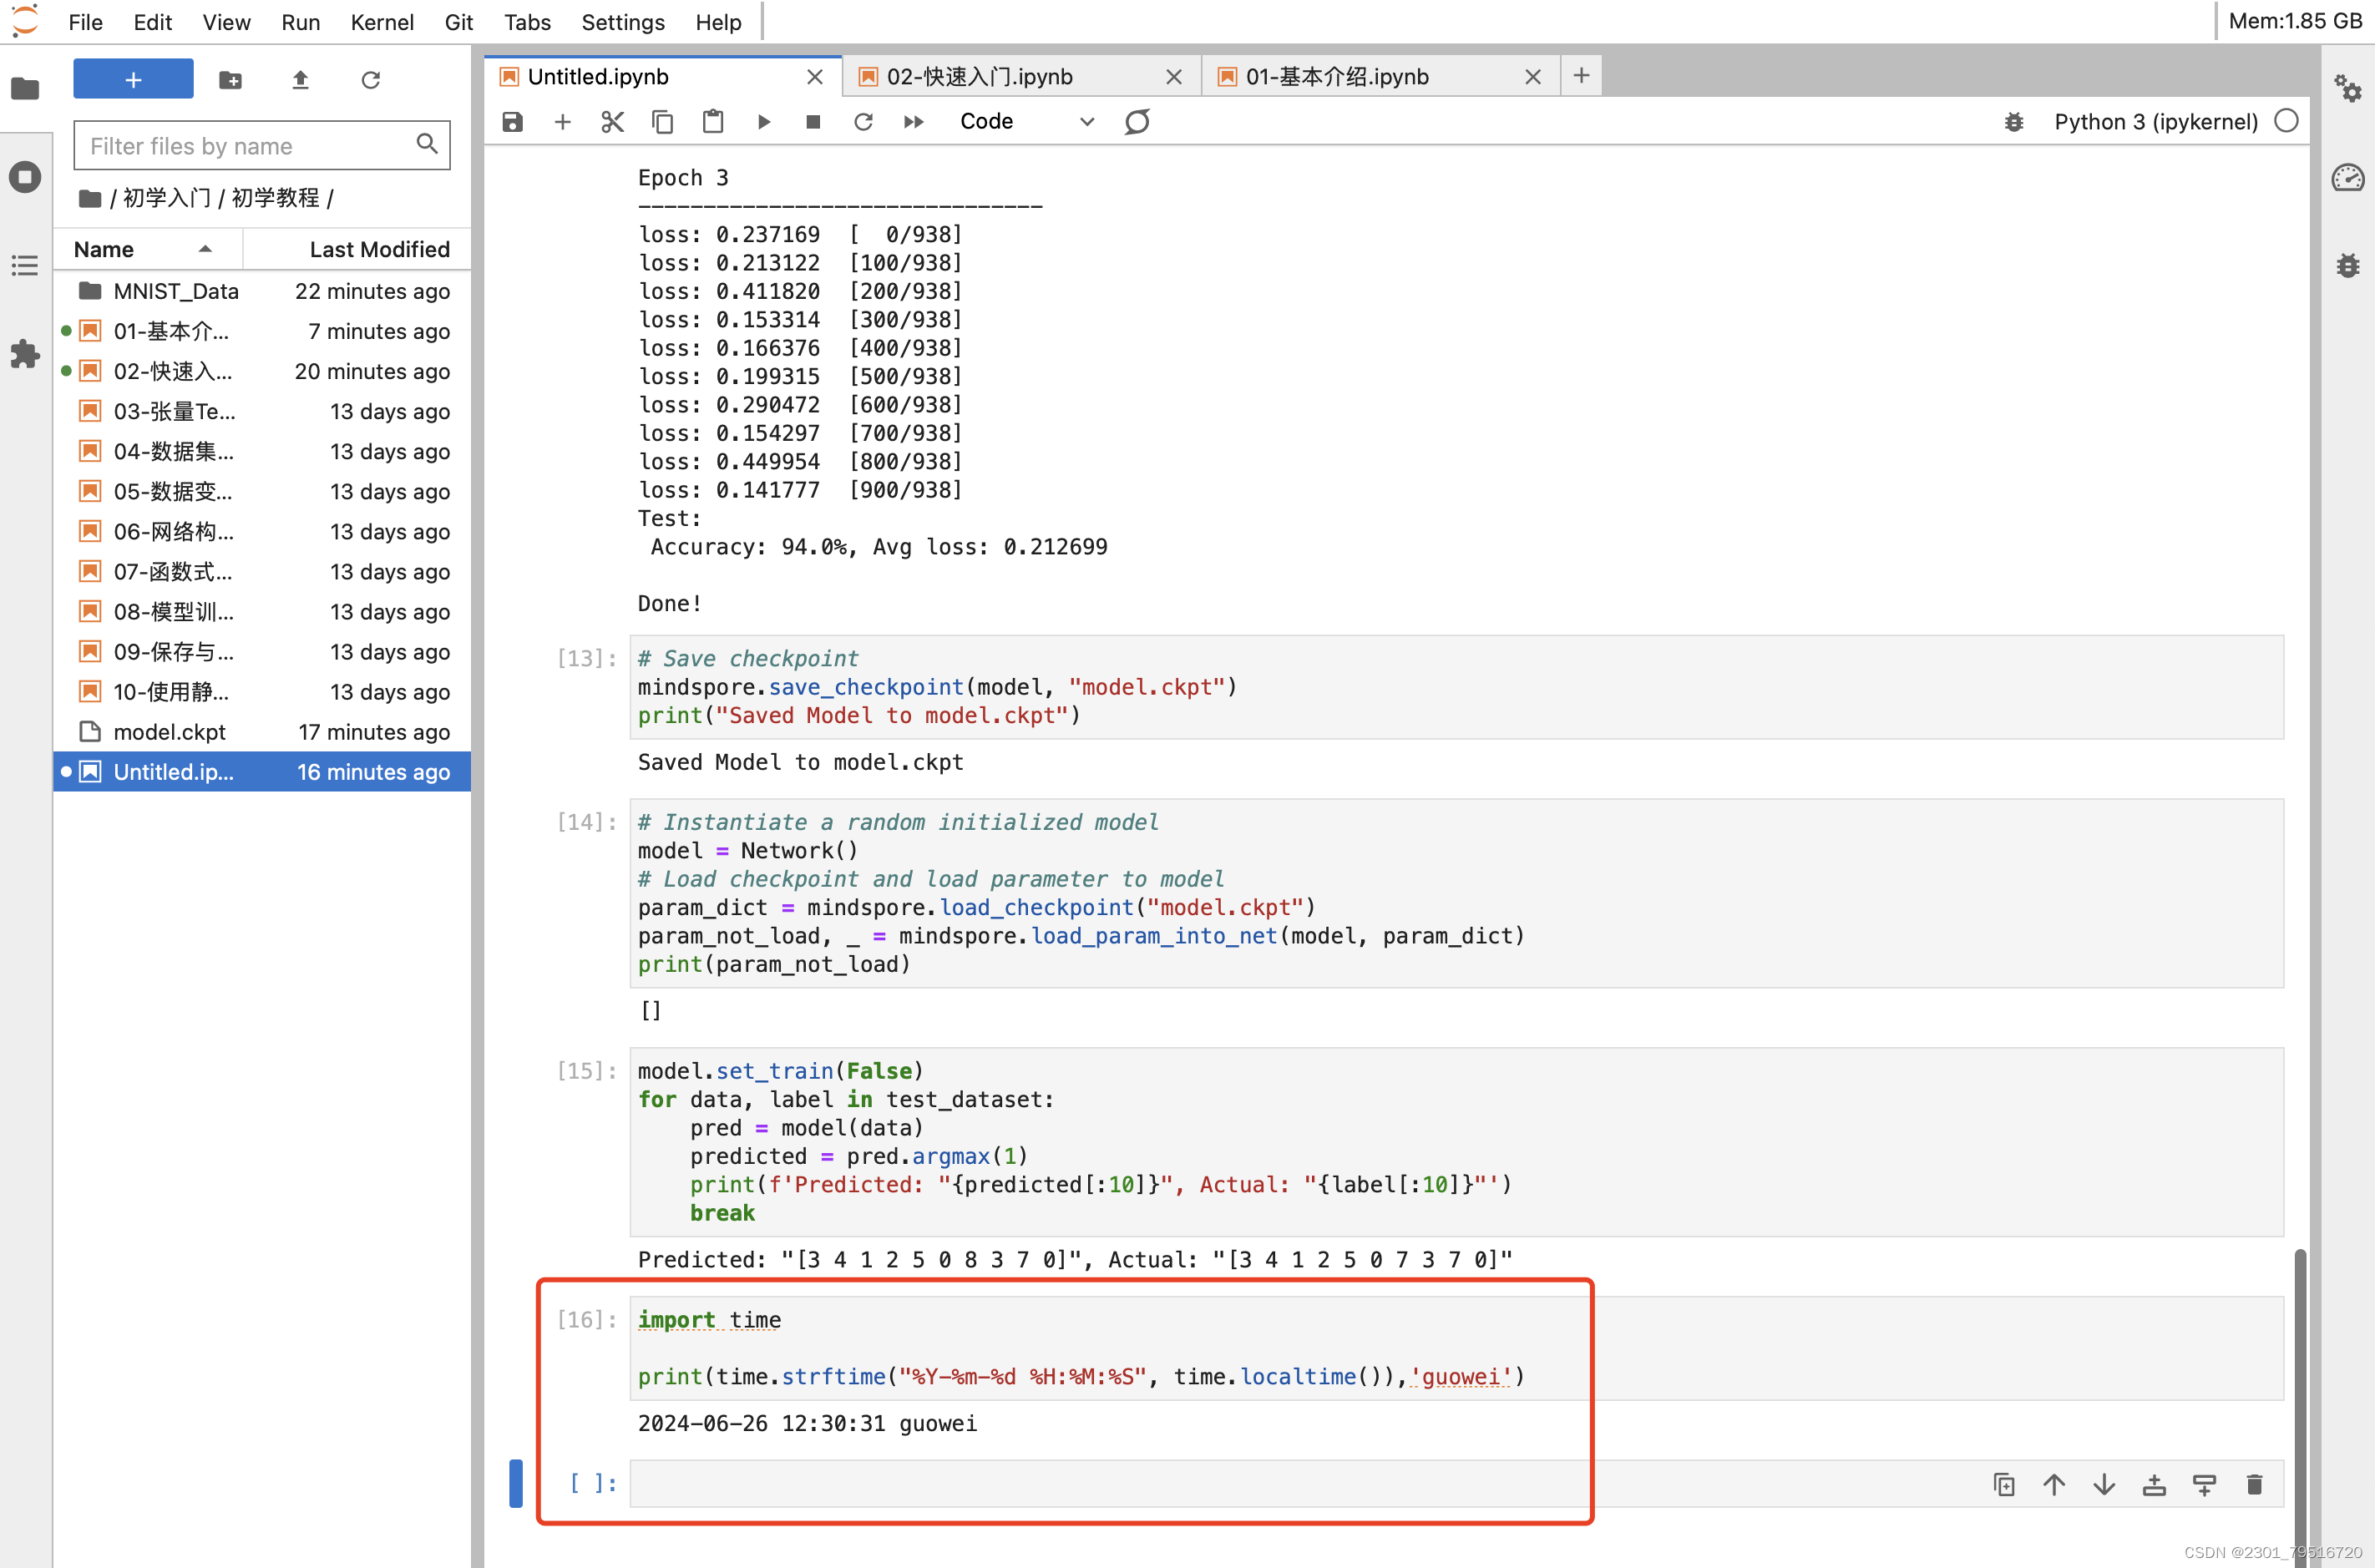Open the File Browser sidebar panel
This screenshot has width=2375, height=1568.
25,89
